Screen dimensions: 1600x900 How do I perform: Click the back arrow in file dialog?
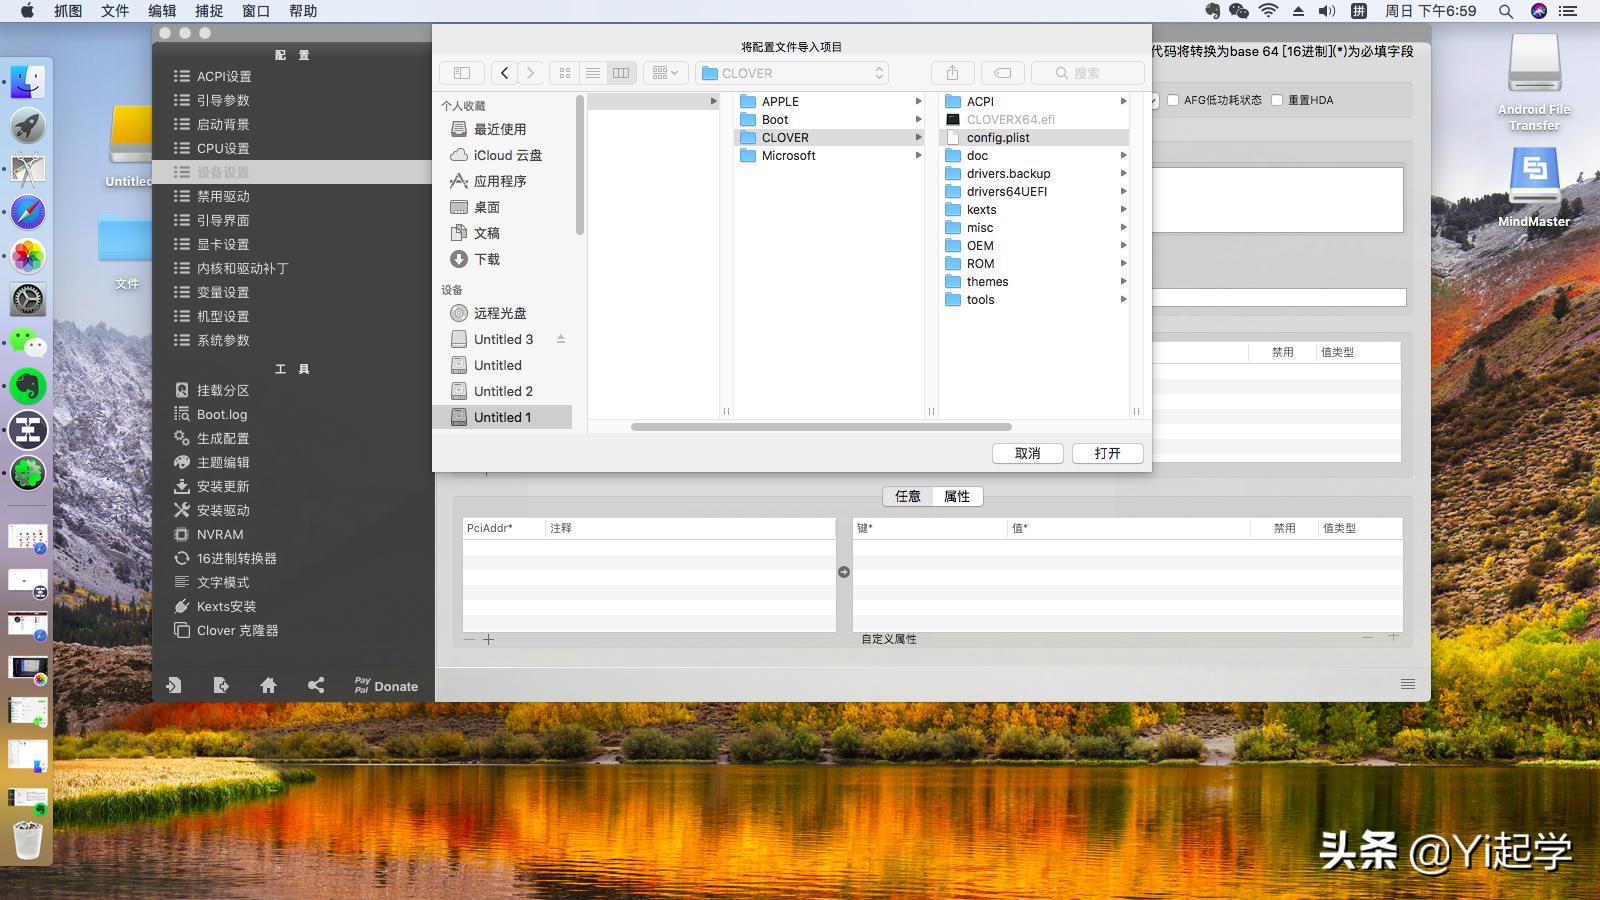505,73
